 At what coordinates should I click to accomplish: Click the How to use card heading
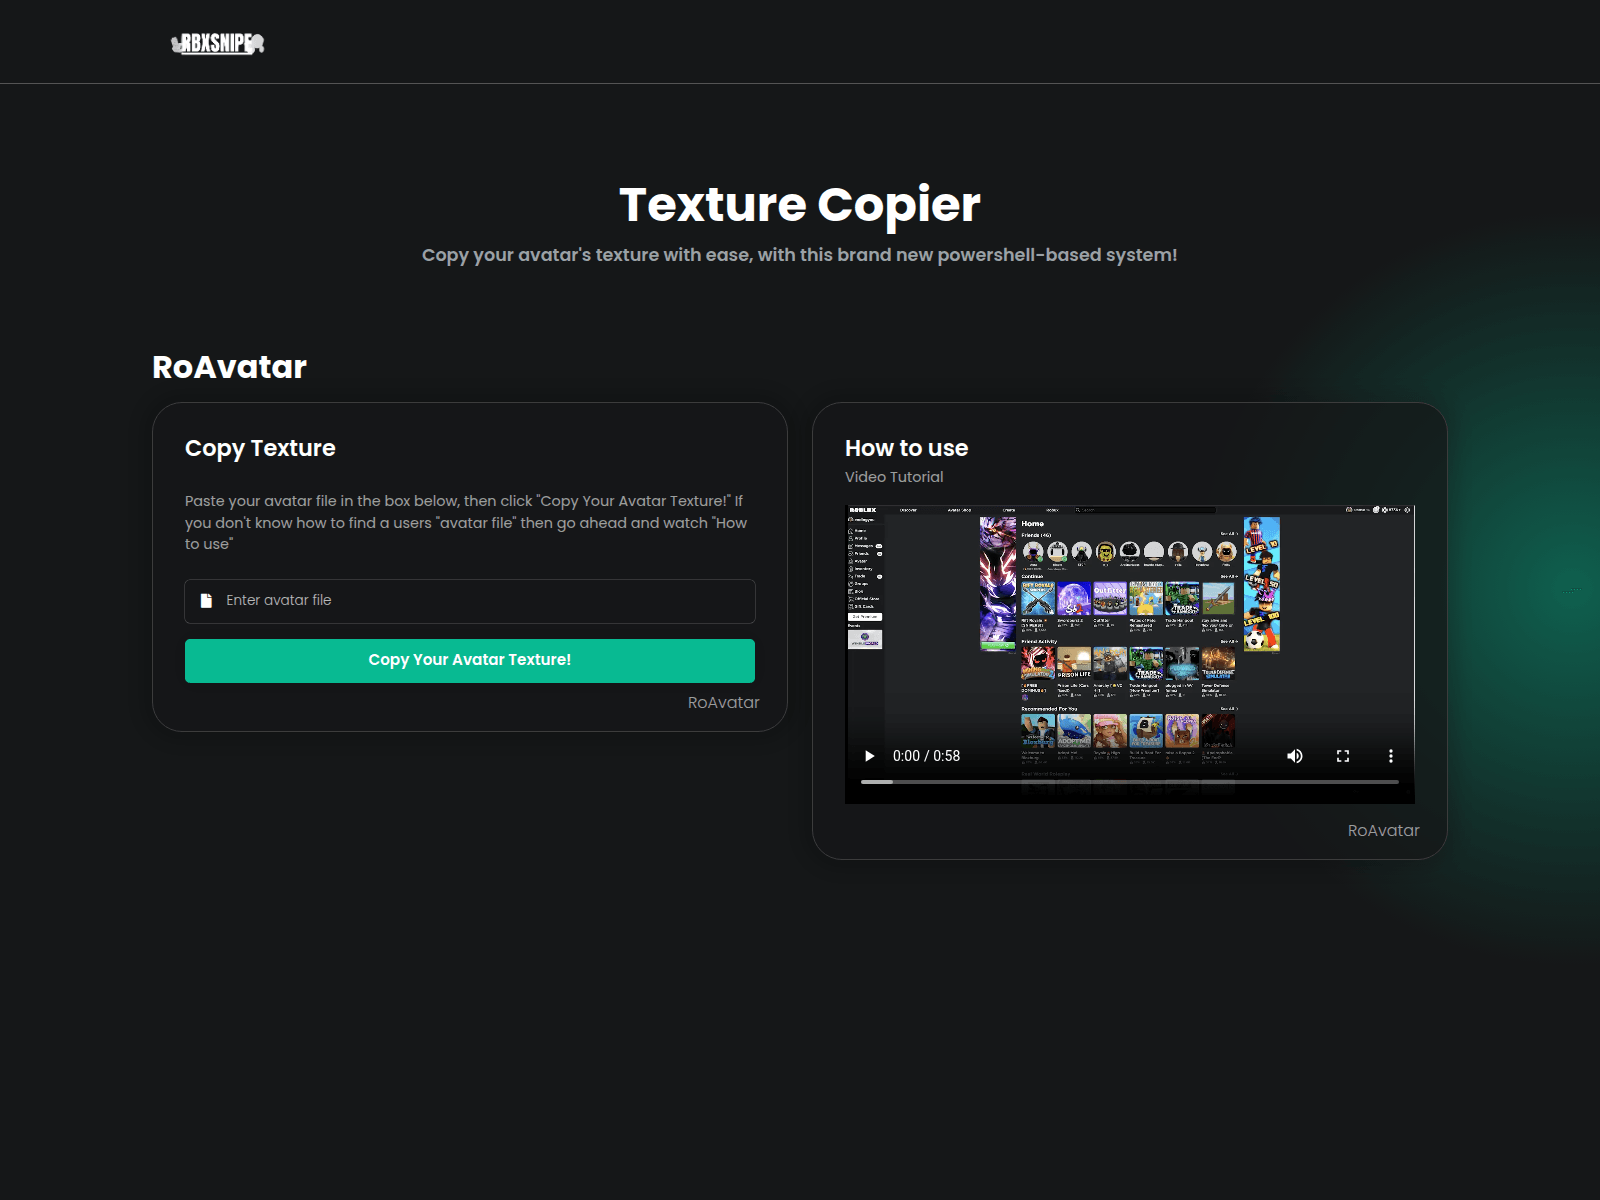pyautogui.click(x=906, y=448)
